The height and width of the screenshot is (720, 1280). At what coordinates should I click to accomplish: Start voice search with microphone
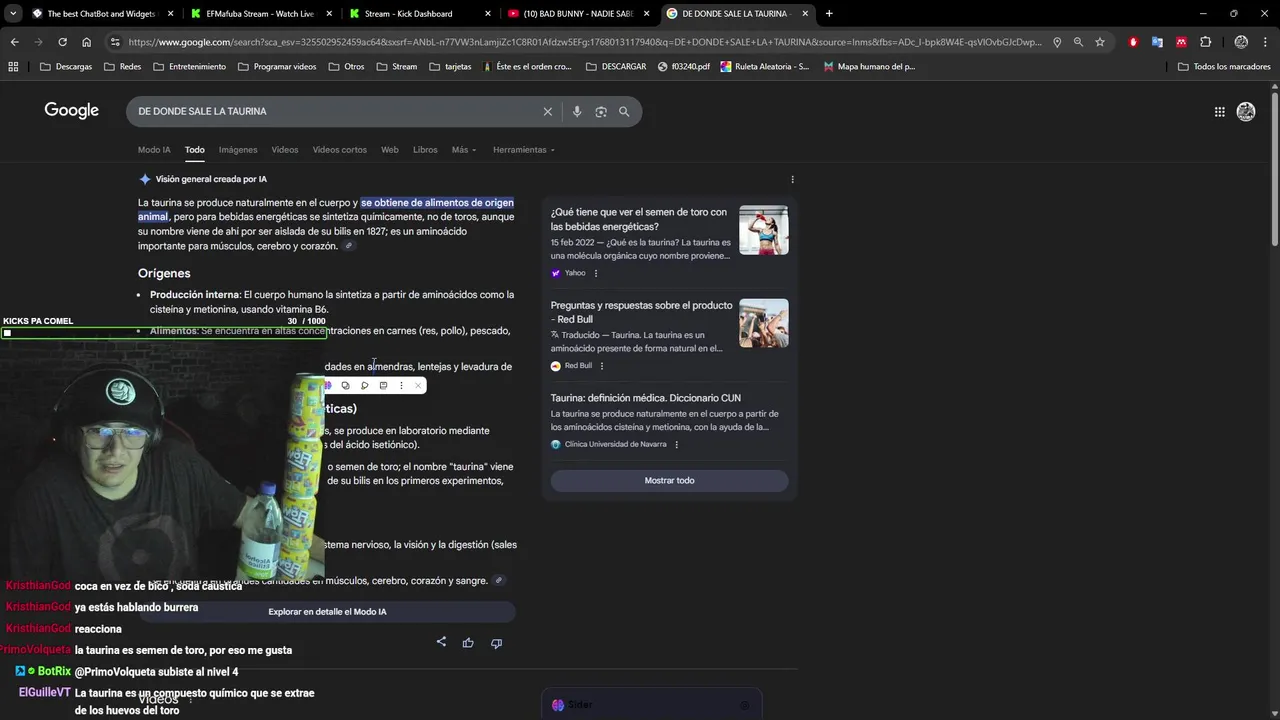[577, 111]
